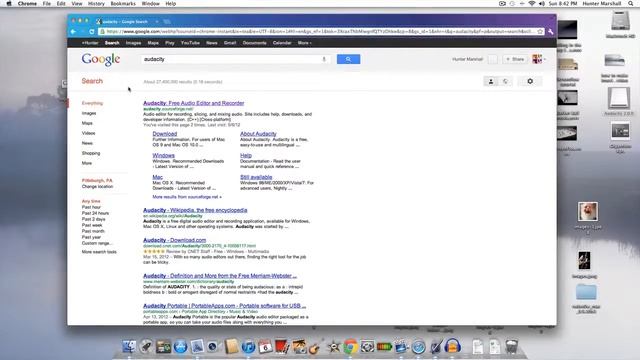Screen dimensions: 640x360
Task: Open iTunes from the Dock
Action: click(248, 347)
